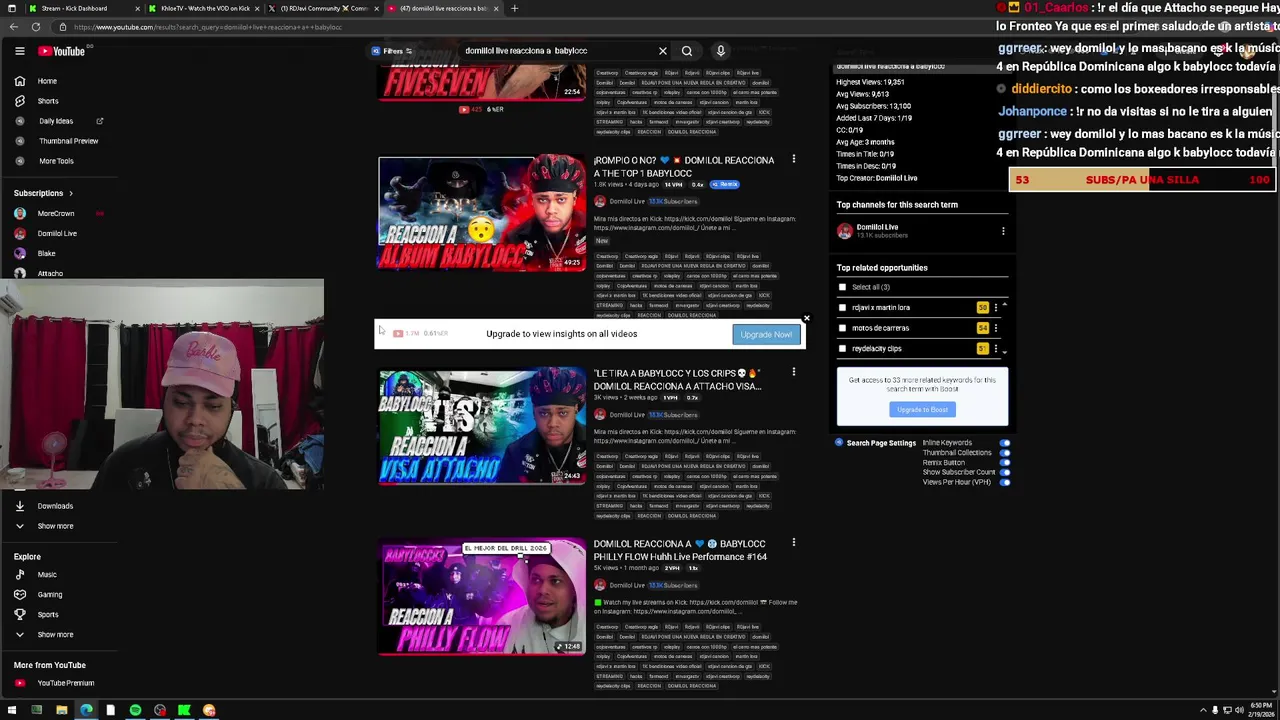This screenshot has width=1280, height=720.
Task: Check the motos de carreras checkbox
Action: pyautogui.click(x=842, y=328)
